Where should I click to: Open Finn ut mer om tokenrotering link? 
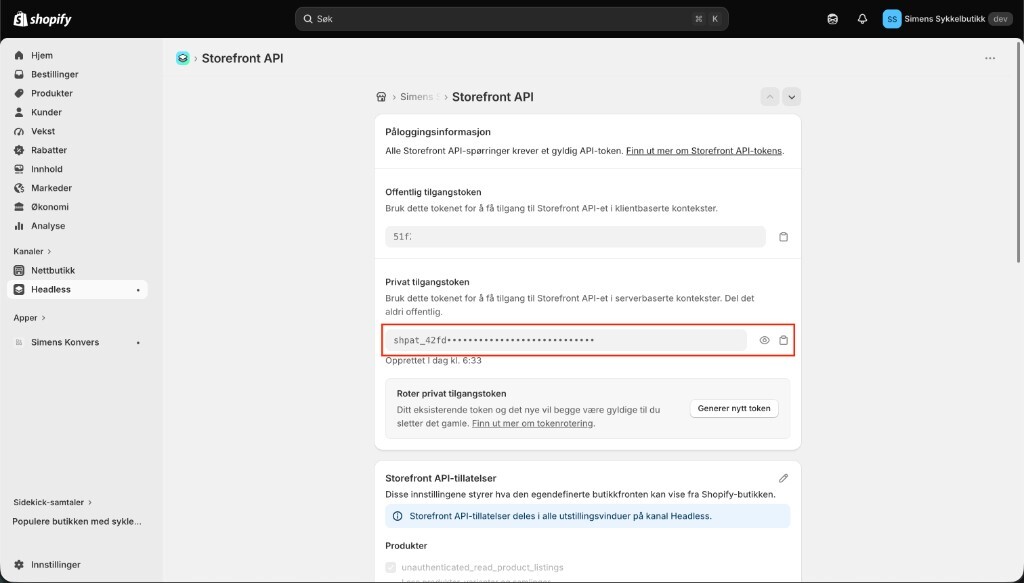pyautogui.click(x=532, y=424)
